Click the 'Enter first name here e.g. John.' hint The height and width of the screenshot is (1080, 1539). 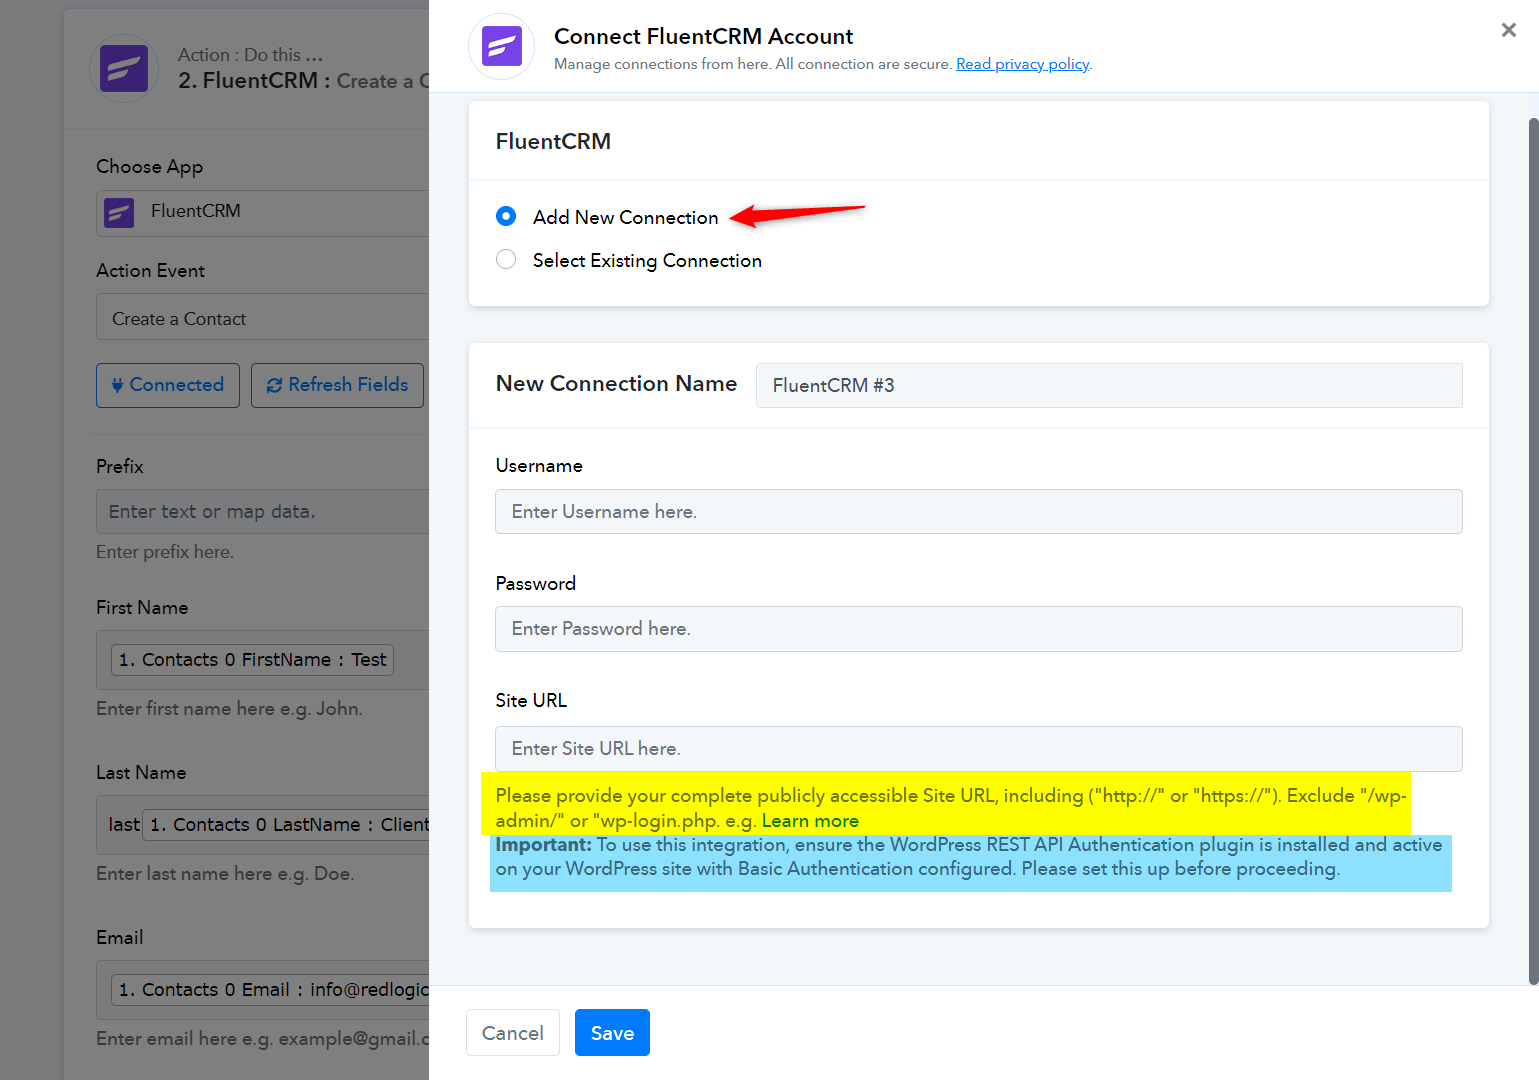229,709
